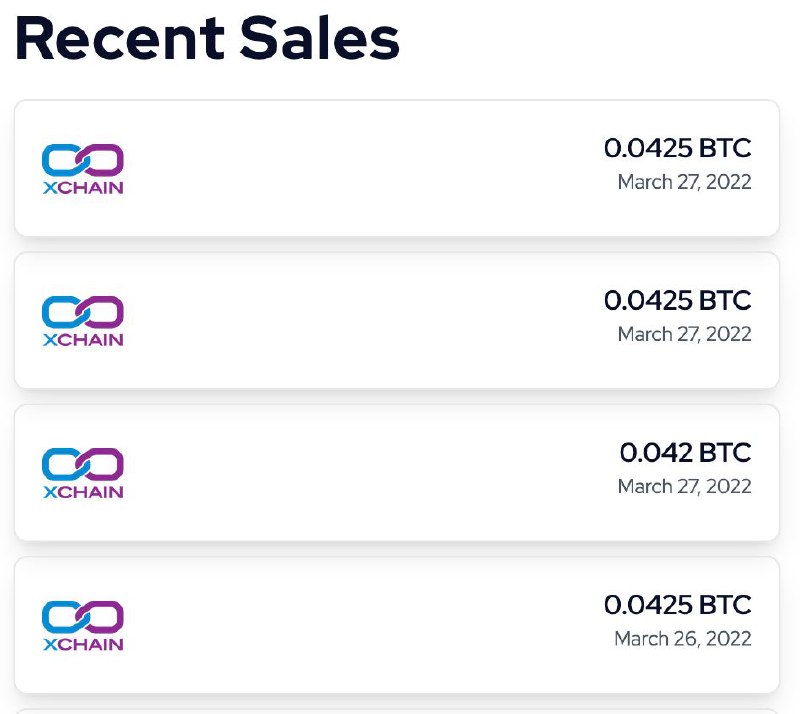800x714 pixels.
Task: Click the XCHAIN logo in first sale card
Action: (83, 169)
